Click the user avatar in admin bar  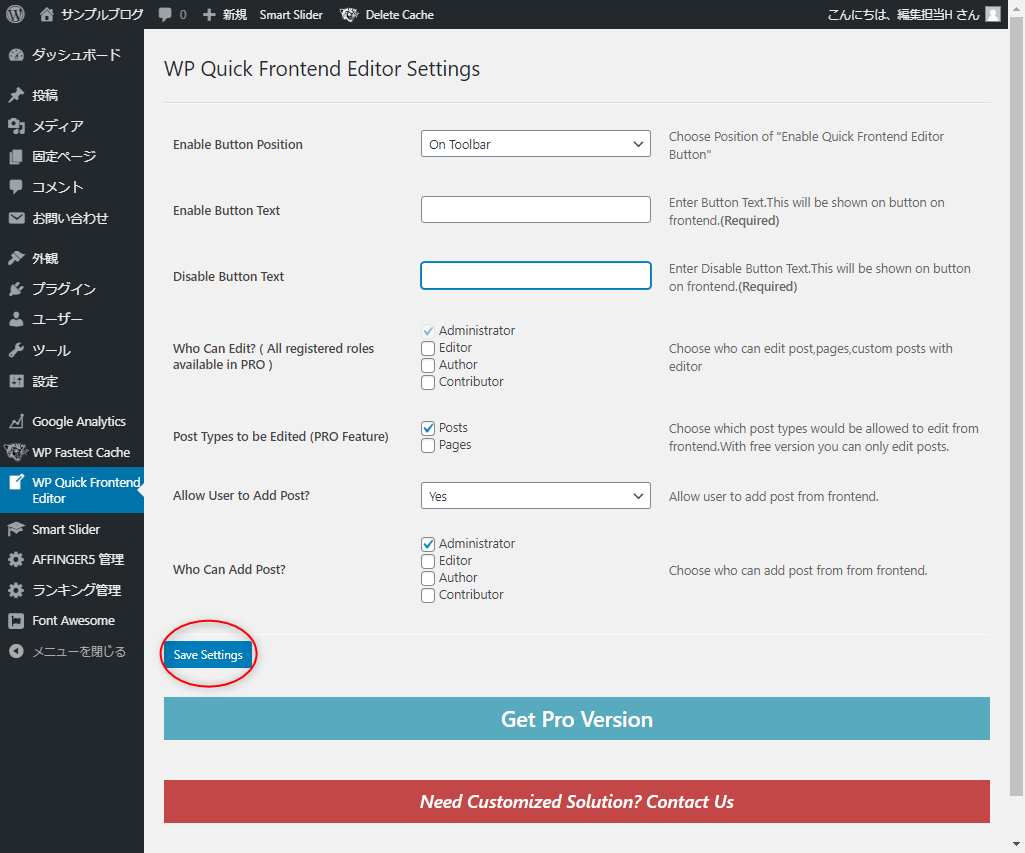pos(993,14)
